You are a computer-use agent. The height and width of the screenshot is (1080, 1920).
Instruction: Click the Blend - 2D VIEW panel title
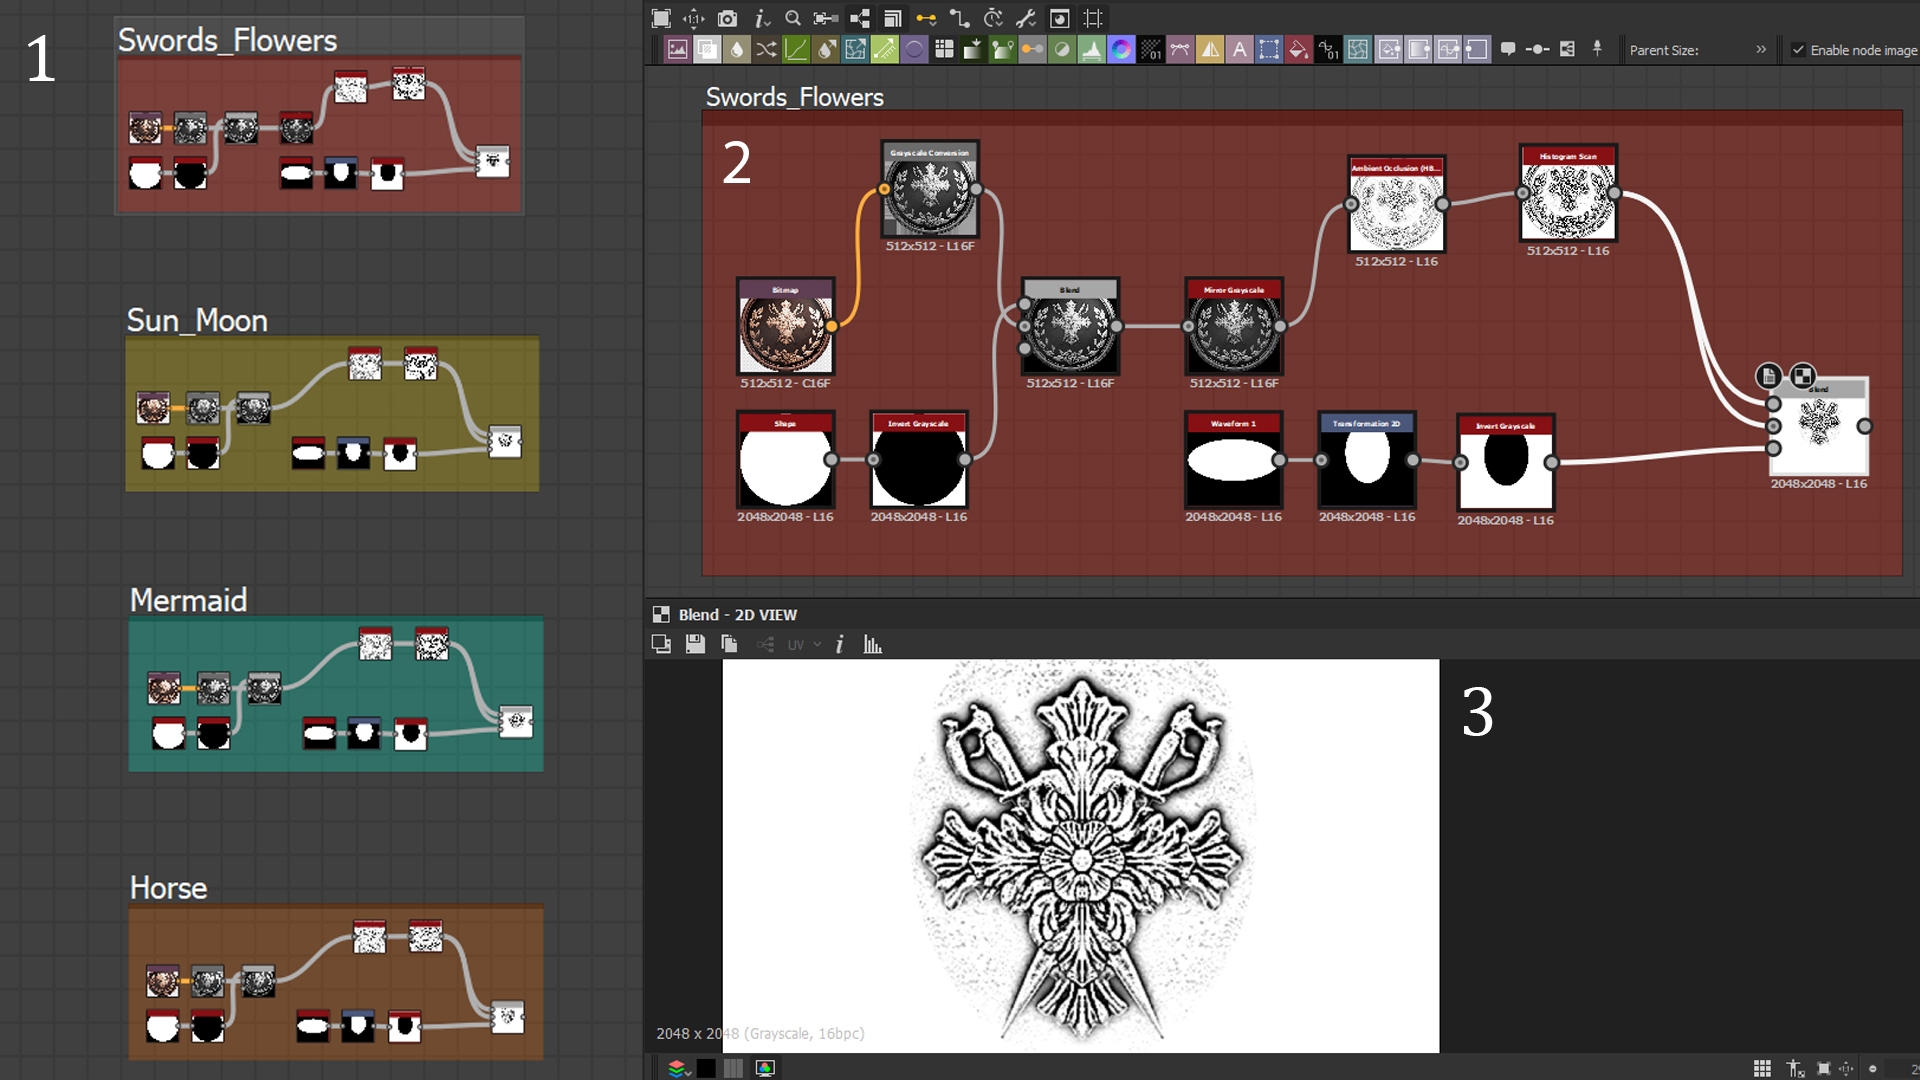(x=737, y=615)
